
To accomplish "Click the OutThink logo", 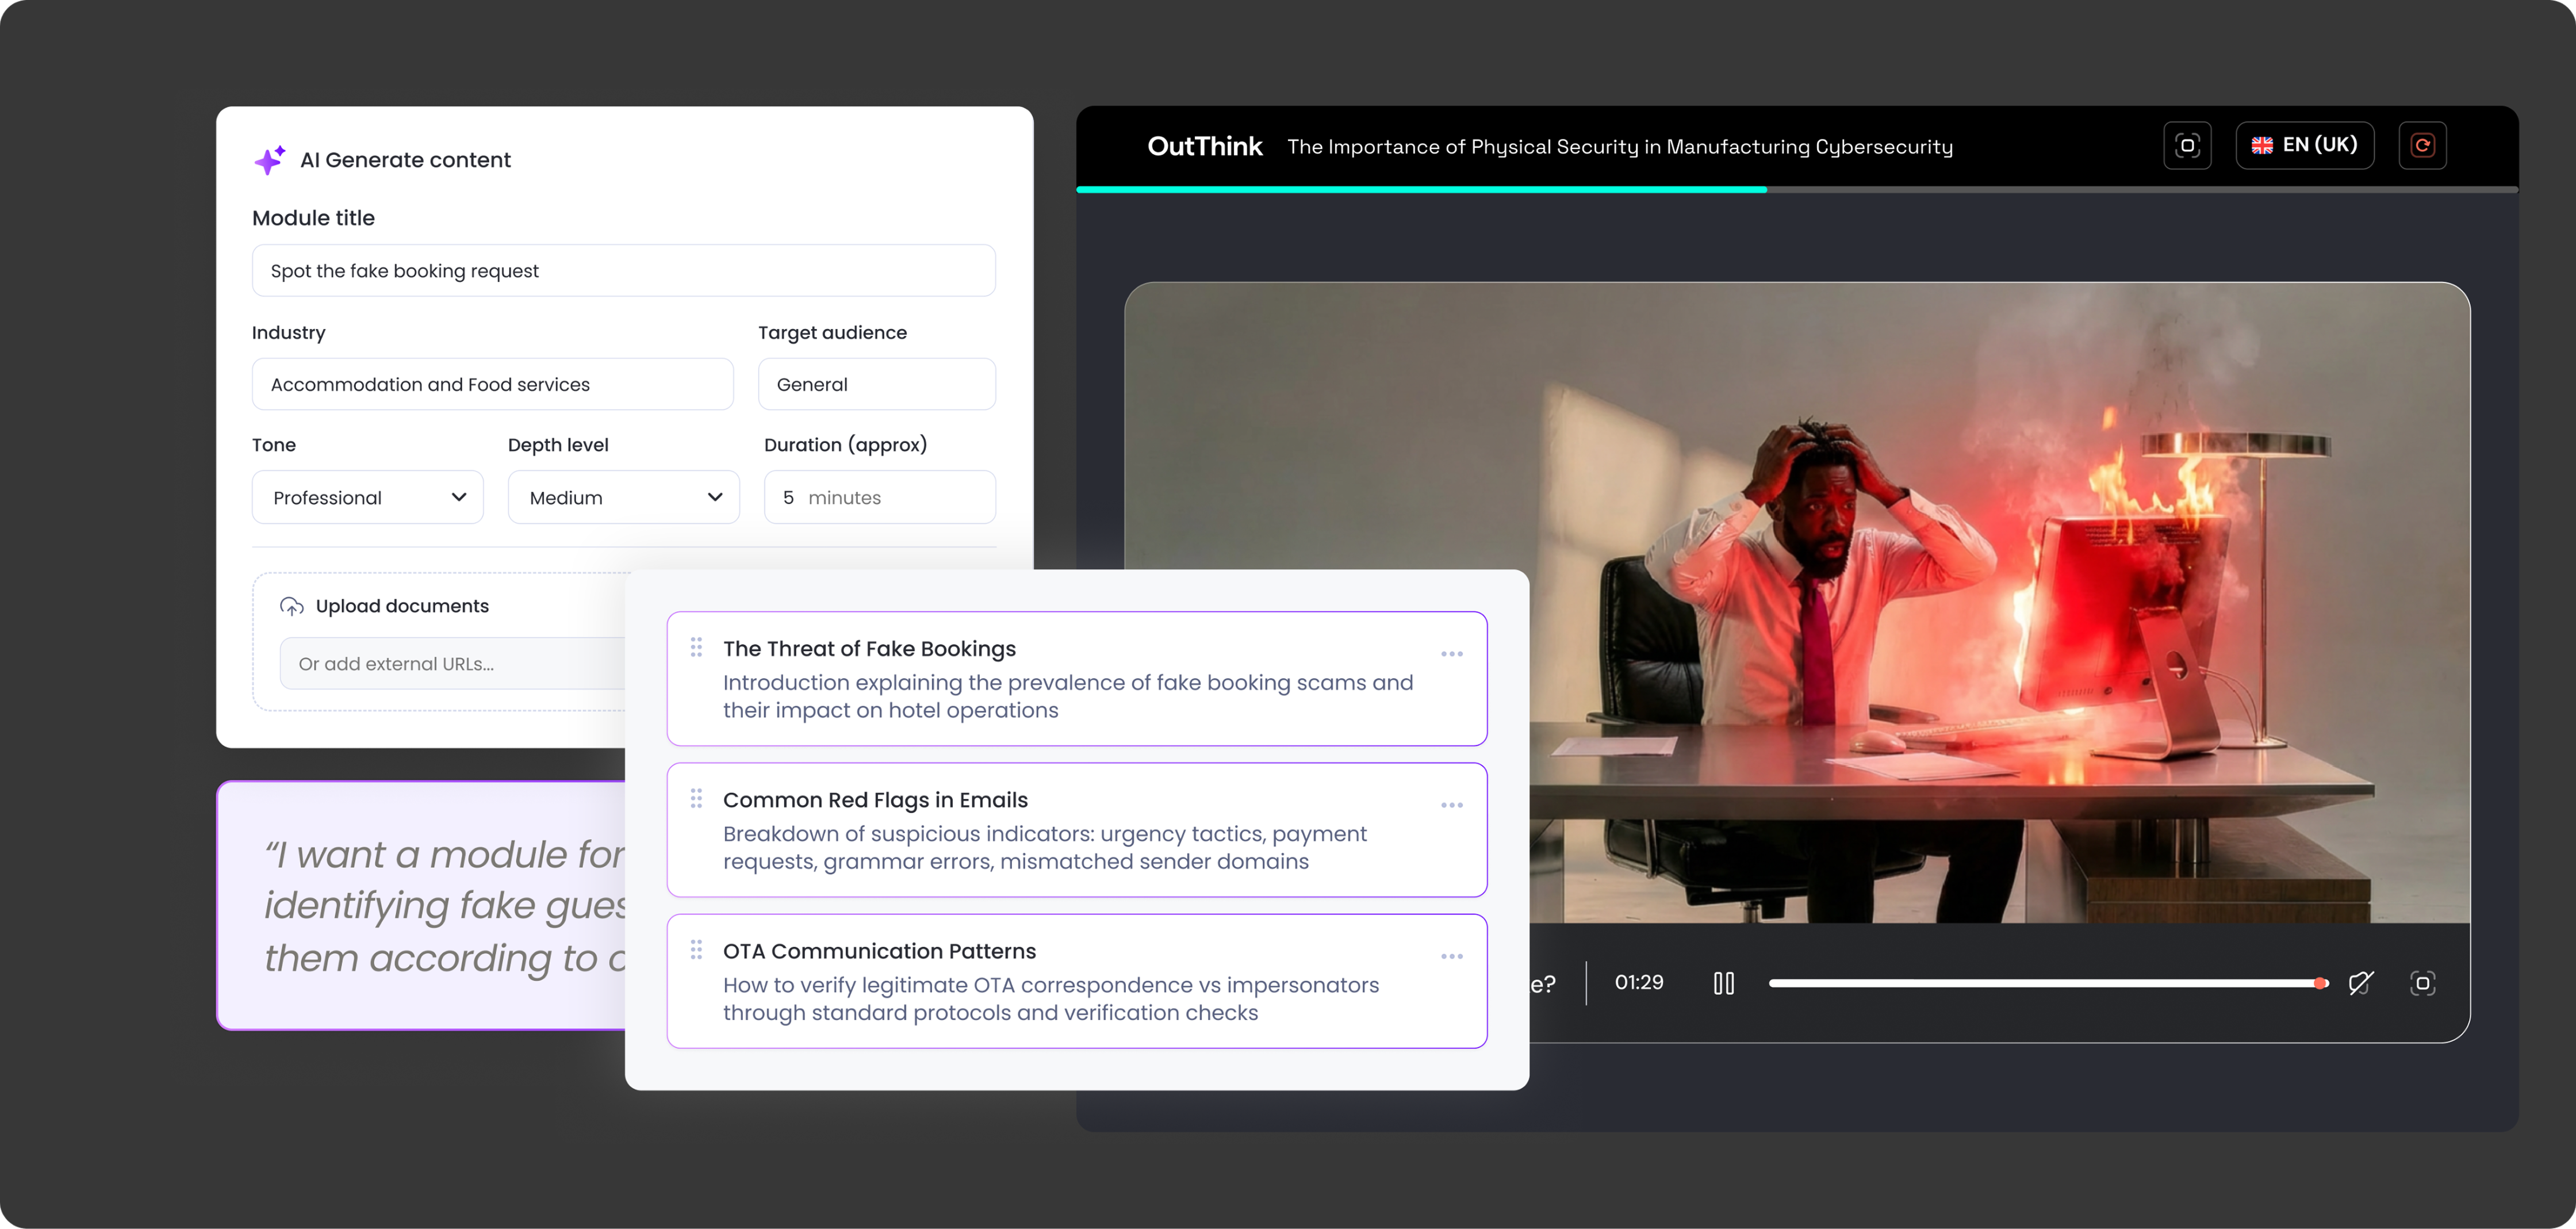I will click(1204, 146).
